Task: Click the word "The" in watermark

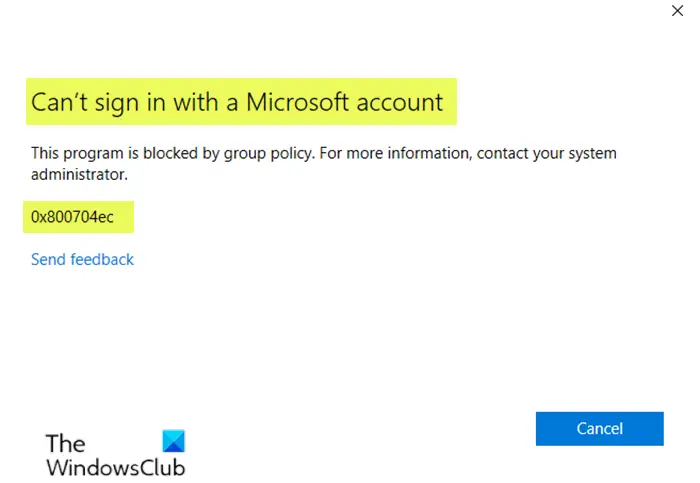Action: coord(66,443)
